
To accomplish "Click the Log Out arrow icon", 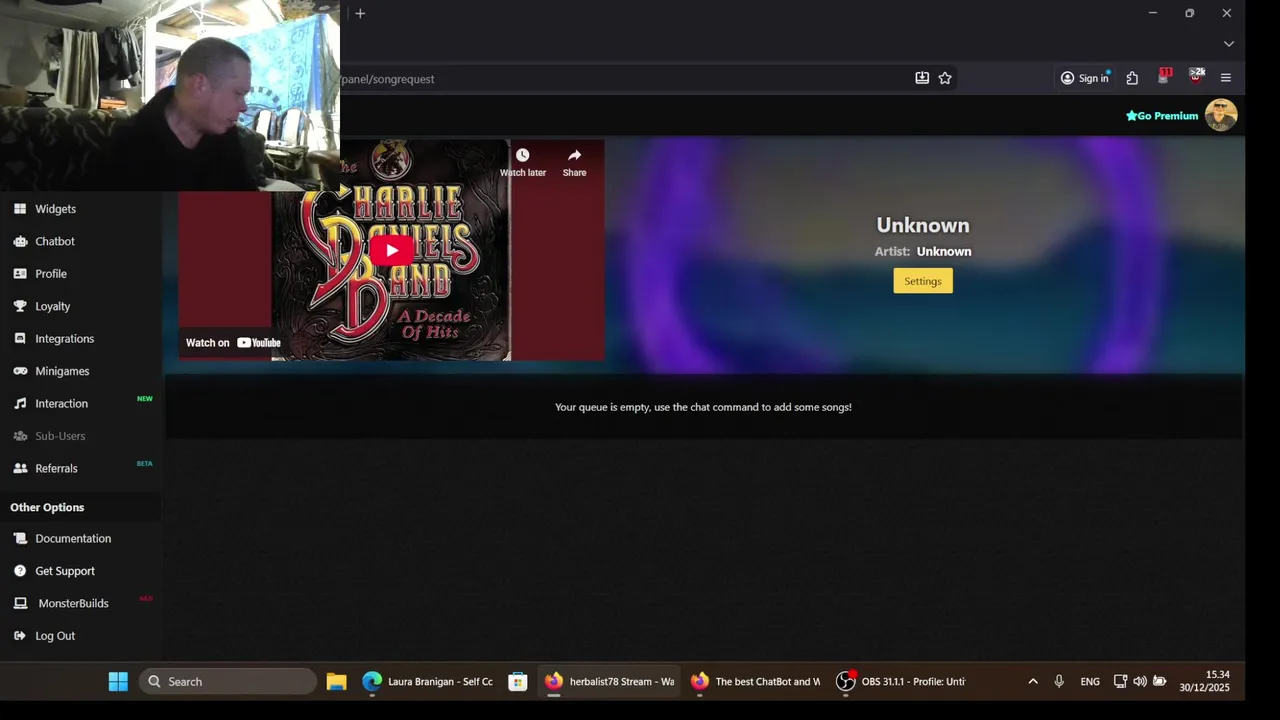I will click(x=20, y=636).
